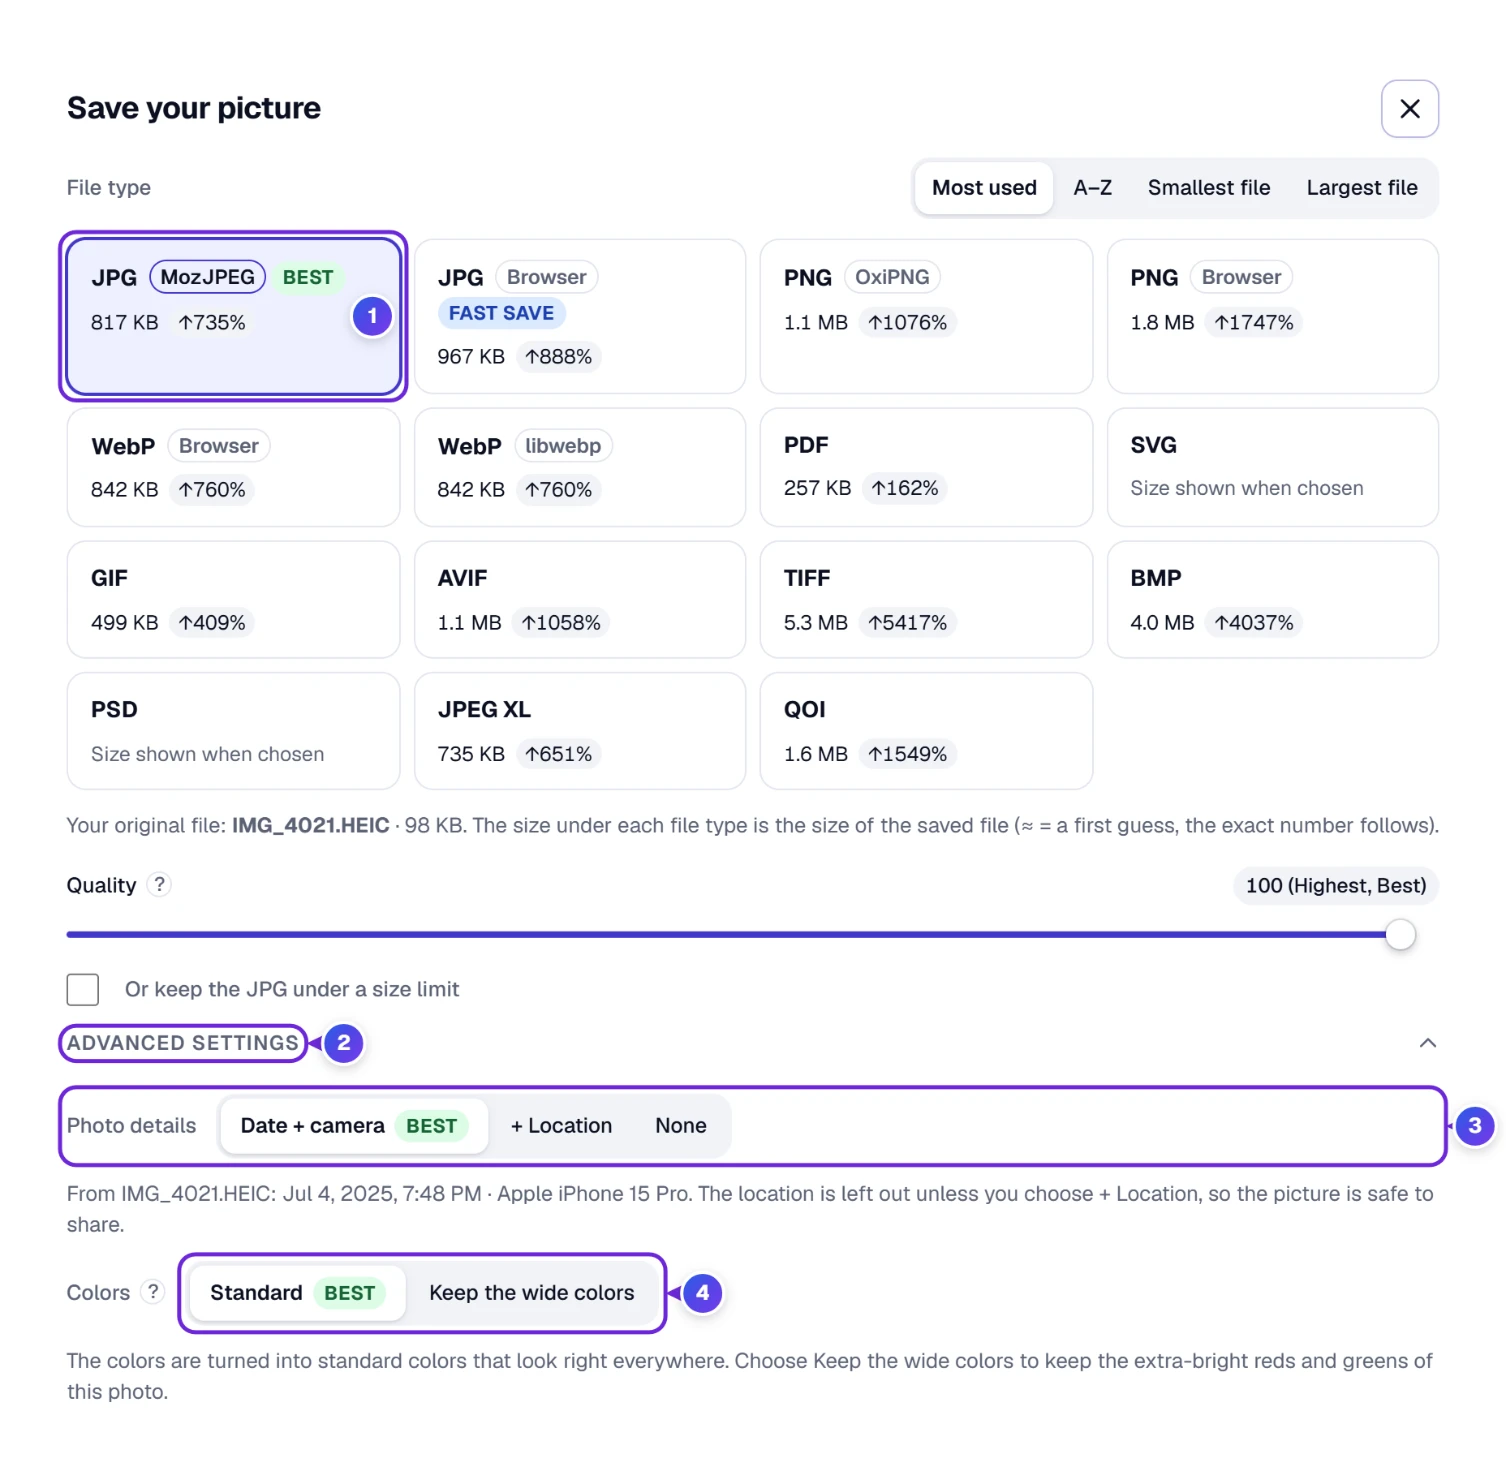
Task: Choose + Location for photo details
Action: point(561,1126)
